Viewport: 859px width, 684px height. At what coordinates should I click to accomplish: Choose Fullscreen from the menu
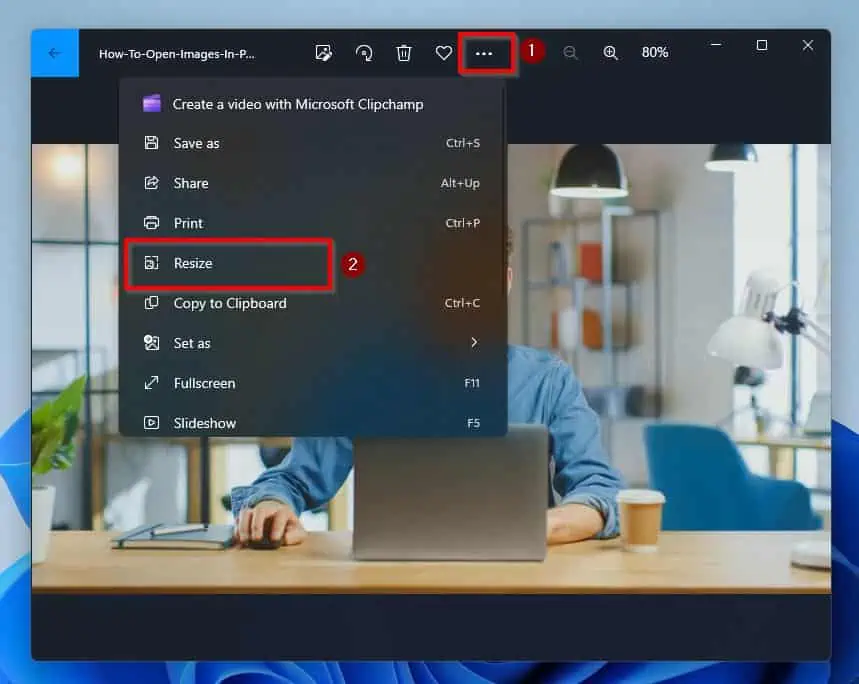point(313,383)
